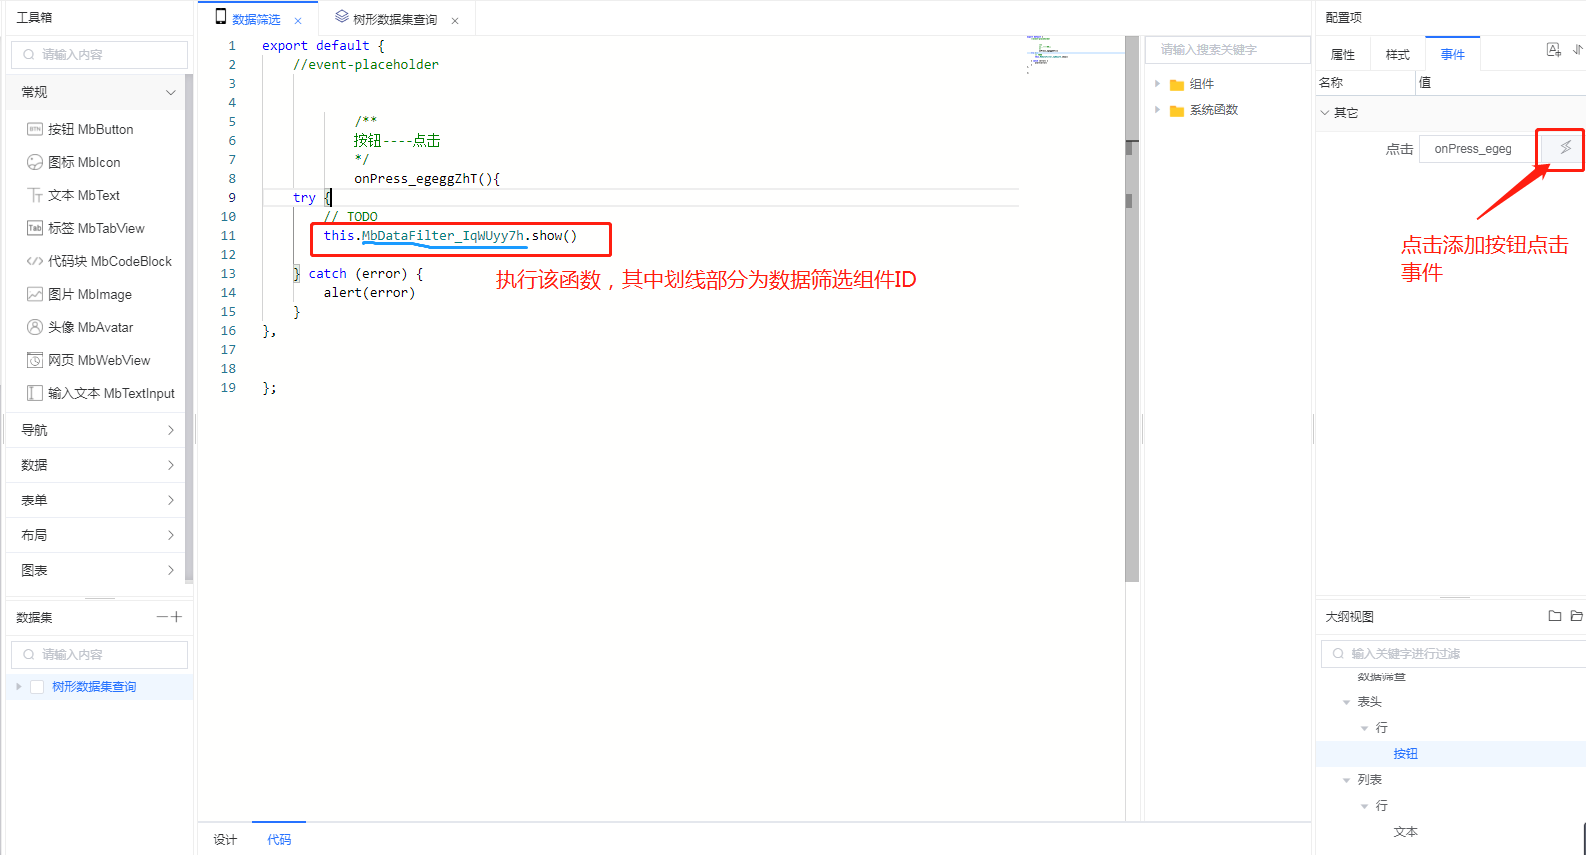Image resolution: width=1586 pixels, height=855 pixels.
Task: Expand the 组件 folder in tree
Action: click(1158, 84)
